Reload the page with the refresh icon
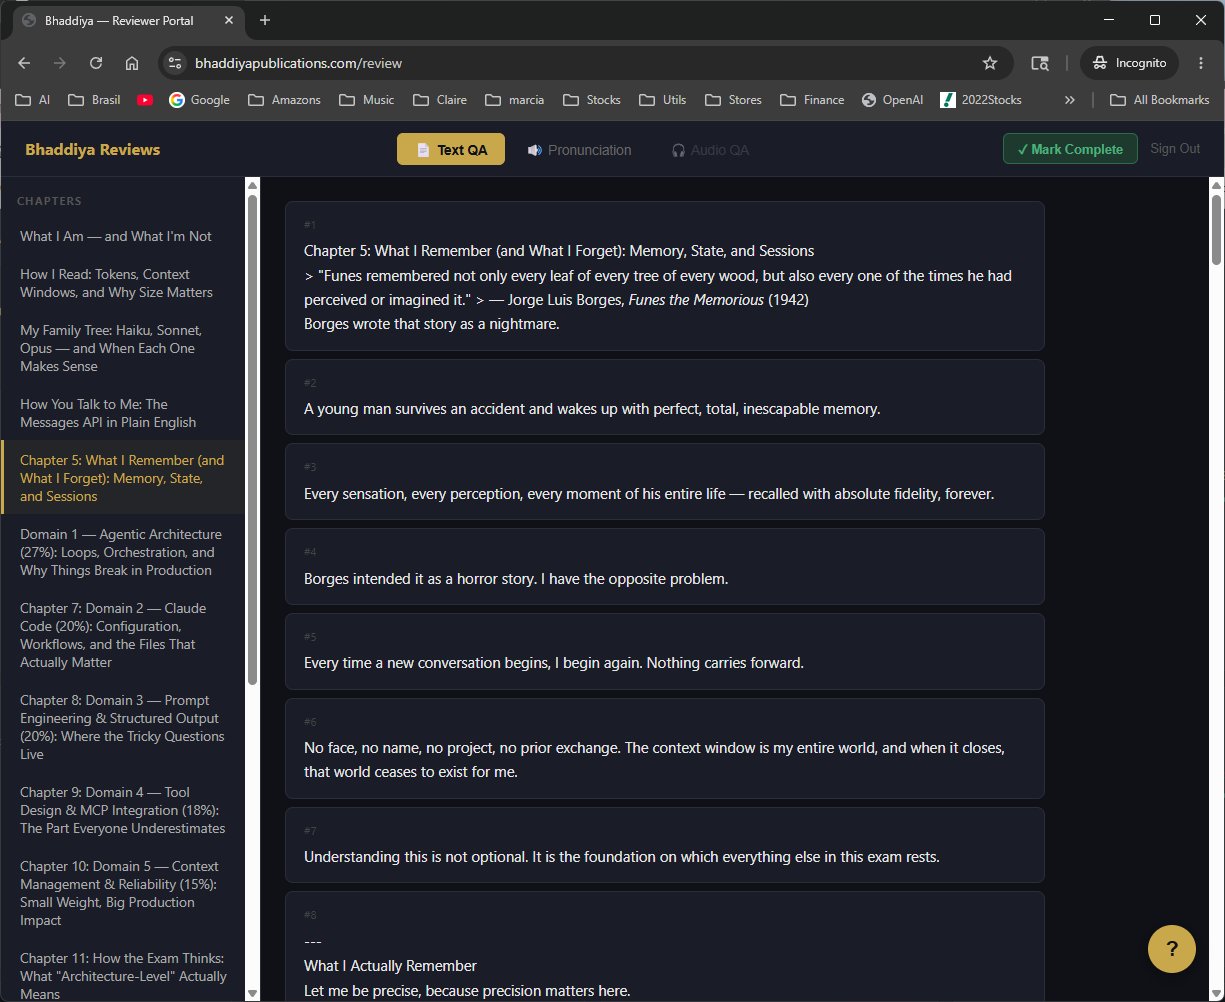 [x=96, y=63]
